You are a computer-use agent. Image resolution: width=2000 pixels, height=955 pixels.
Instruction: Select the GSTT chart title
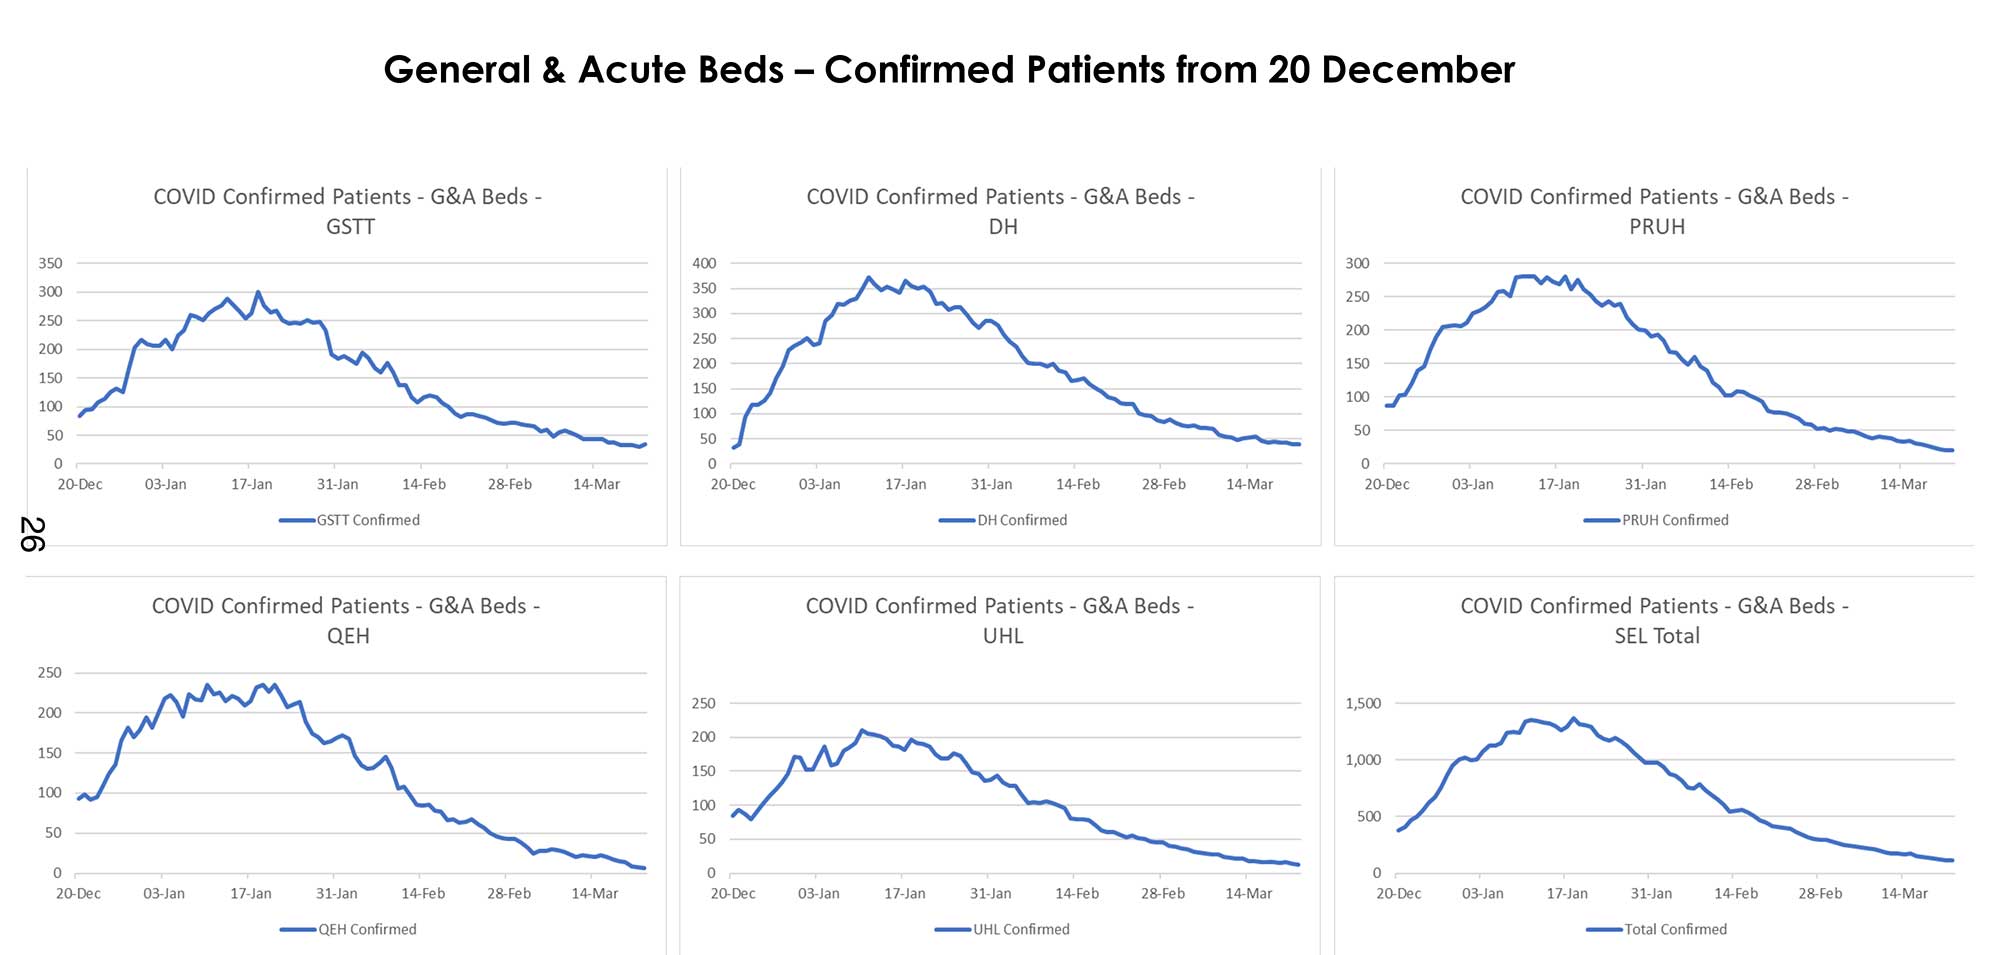click(x=348, y=211)
